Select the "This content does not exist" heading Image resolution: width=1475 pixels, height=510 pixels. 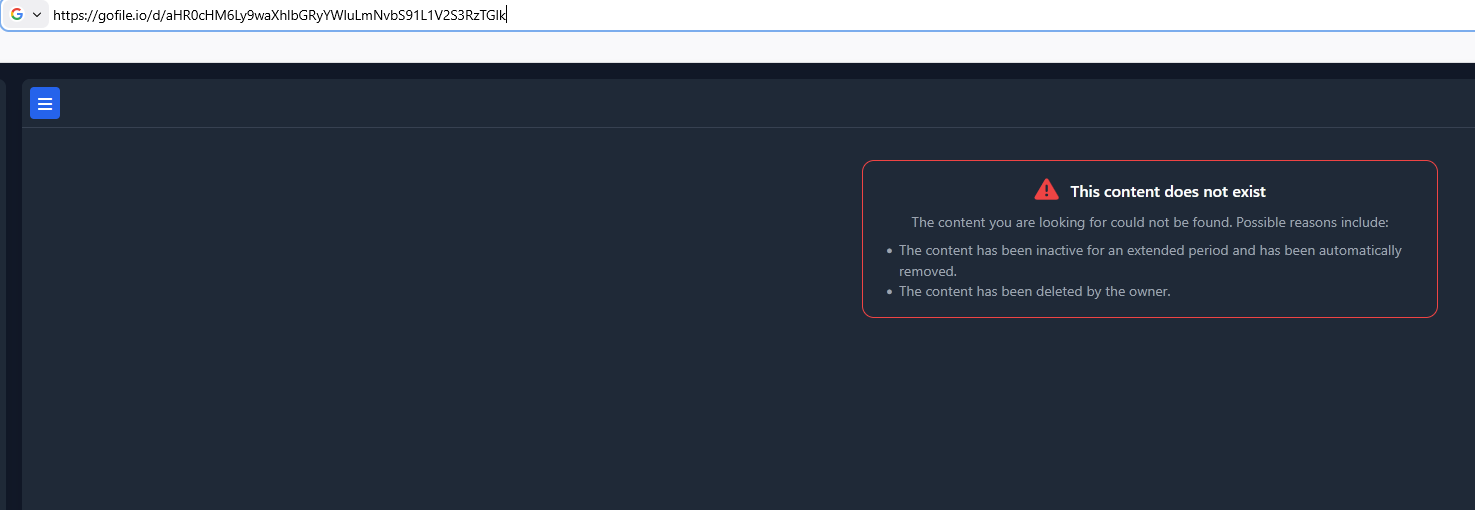coord(1168,191)
